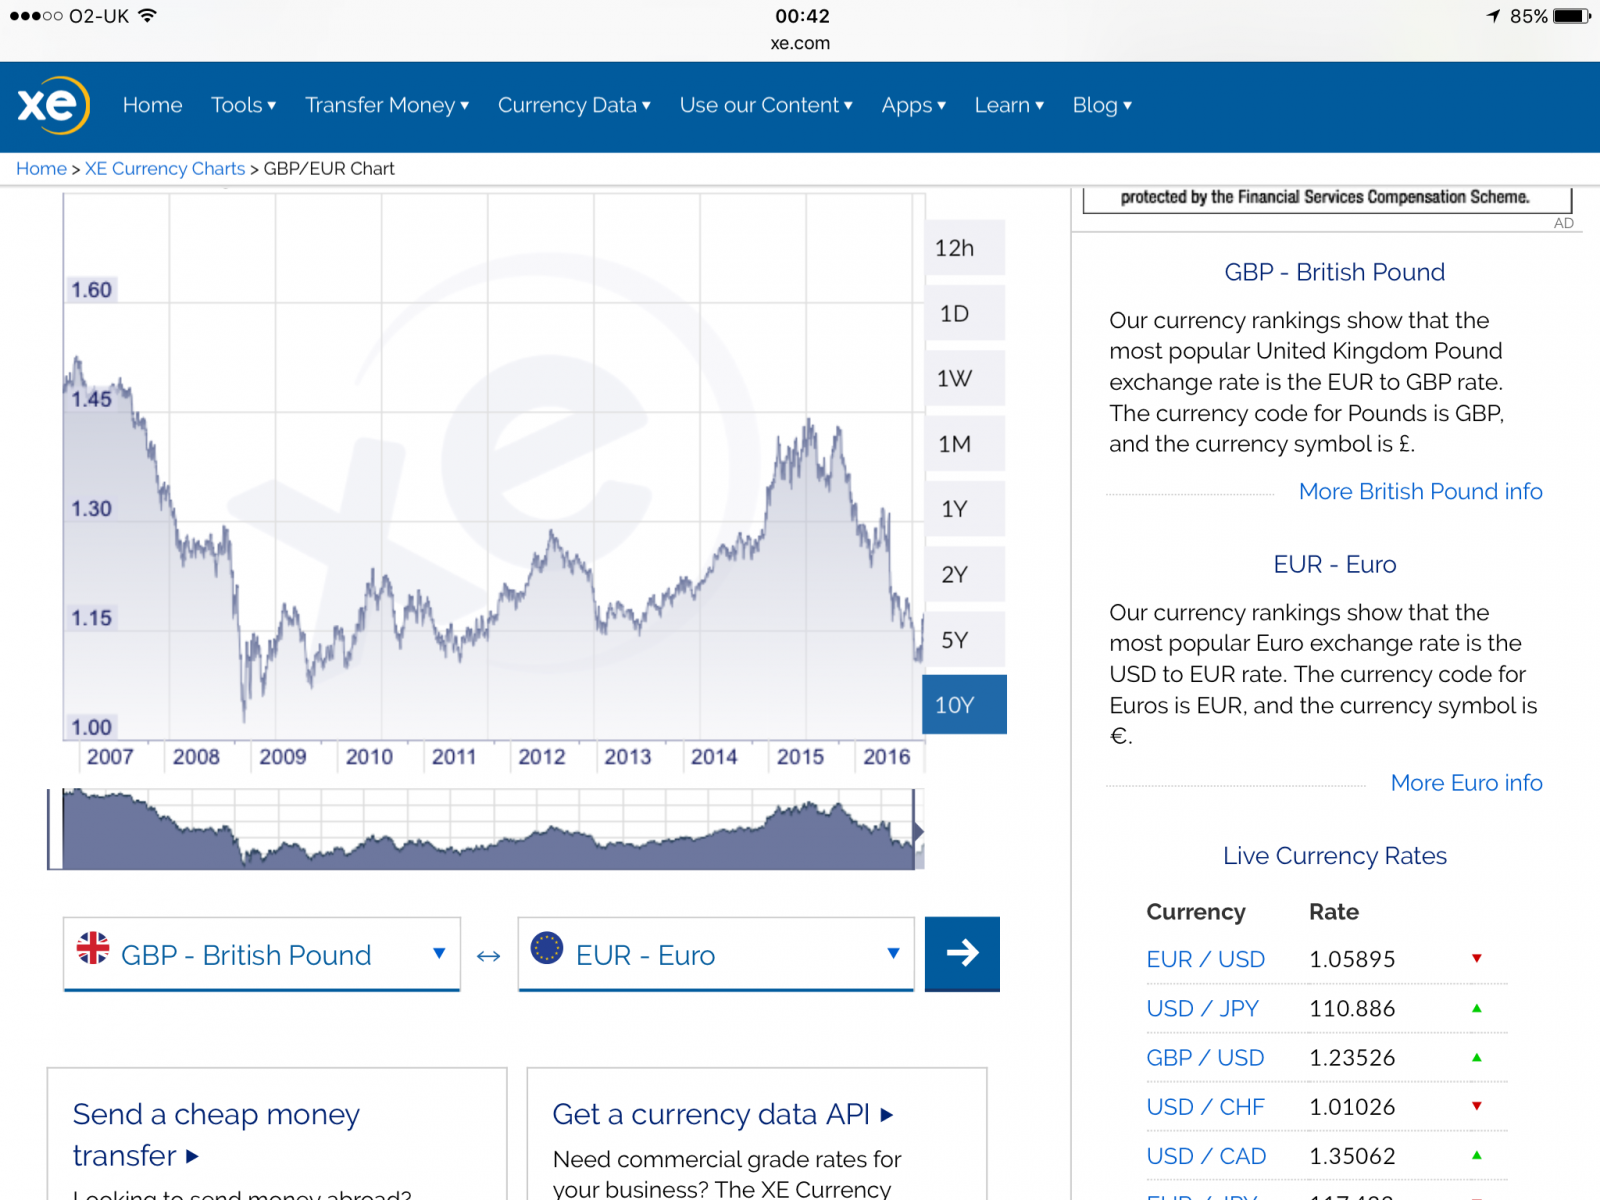
Task: Click the 2012 label on chart axis
Action: tap(541, 757)
